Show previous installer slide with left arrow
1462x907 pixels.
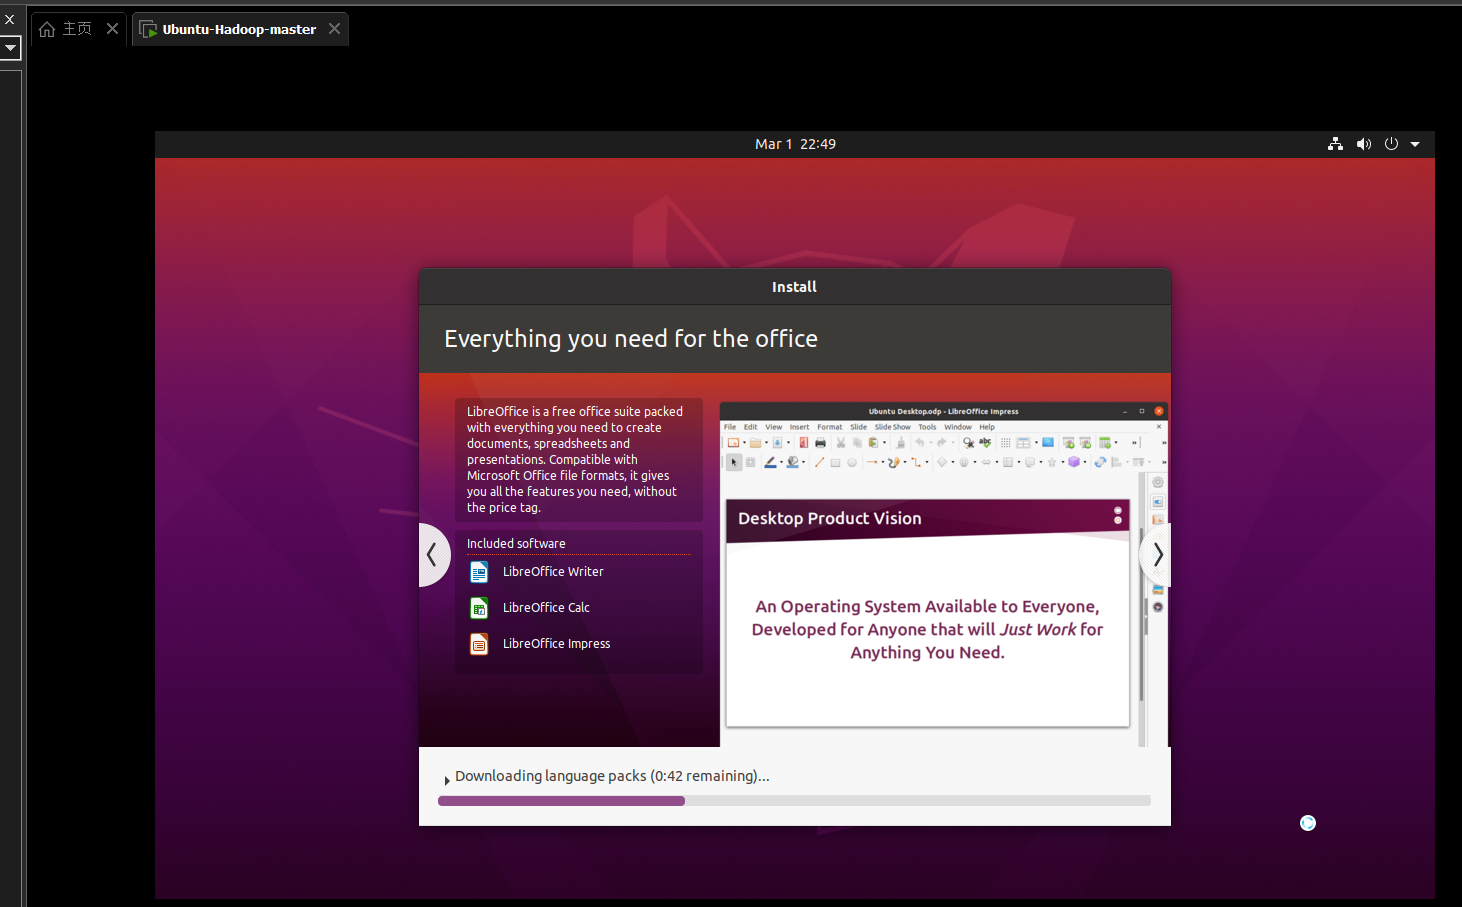point(433,554)
